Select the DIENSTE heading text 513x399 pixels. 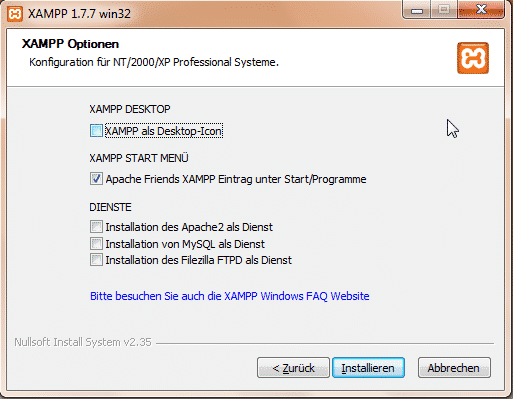pos(110,207)
